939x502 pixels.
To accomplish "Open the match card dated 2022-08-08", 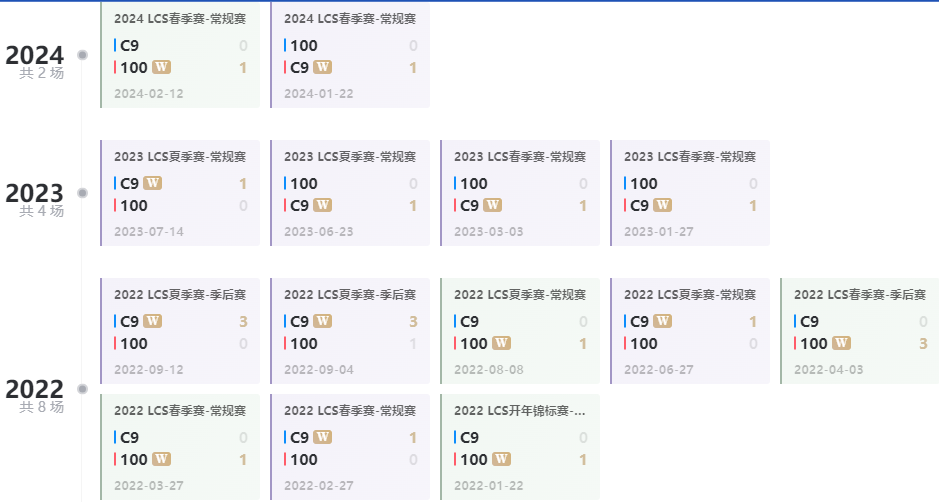I will [520, 331].
